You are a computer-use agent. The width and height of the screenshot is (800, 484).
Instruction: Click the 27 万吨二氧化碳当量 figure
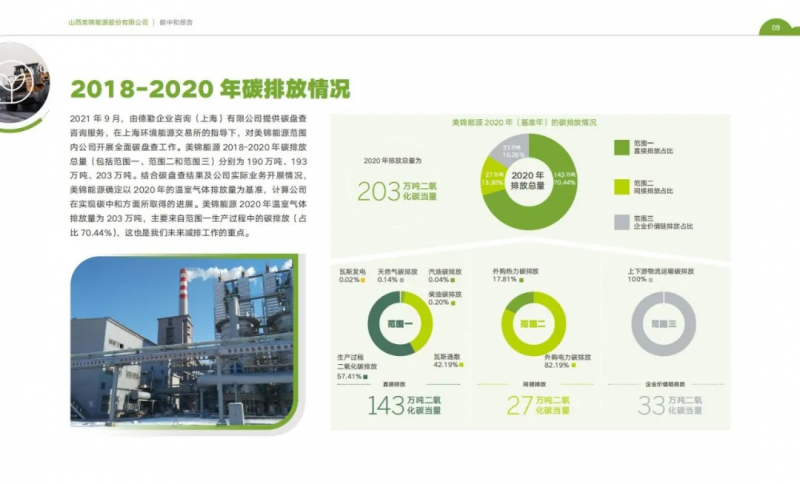pos(538,405)
